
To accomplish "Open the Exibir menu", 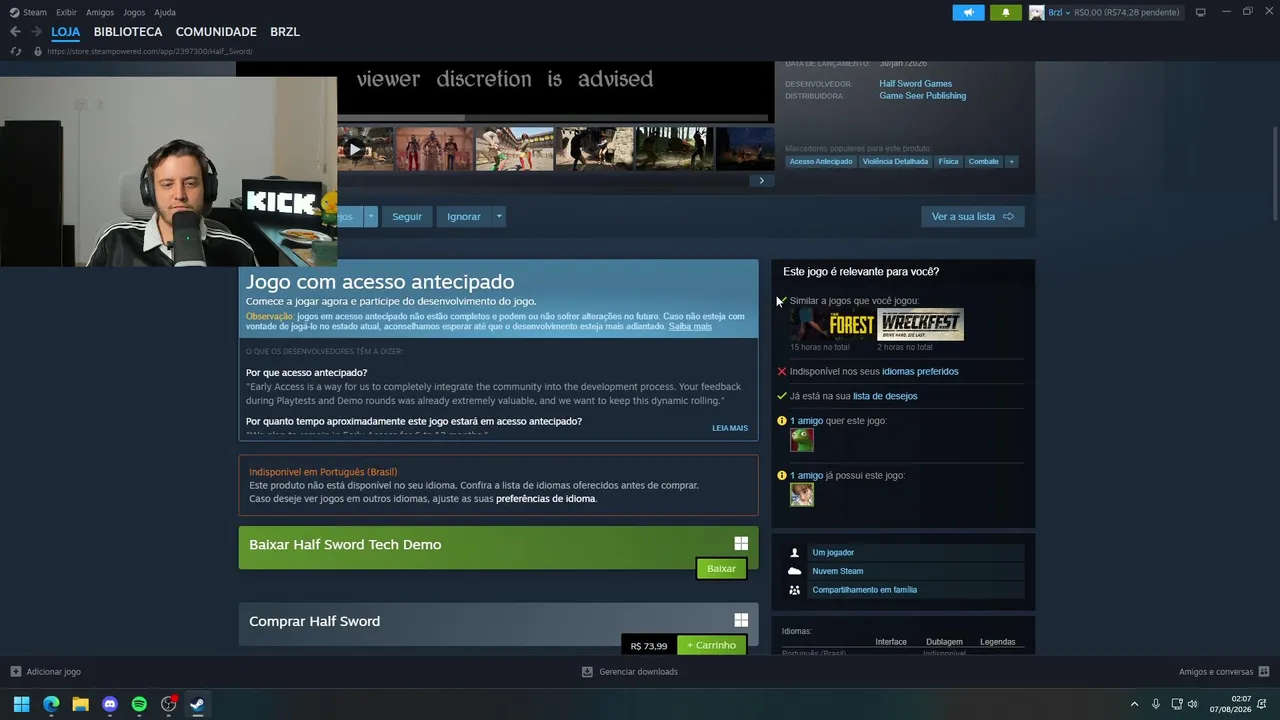I will point(66,12).
